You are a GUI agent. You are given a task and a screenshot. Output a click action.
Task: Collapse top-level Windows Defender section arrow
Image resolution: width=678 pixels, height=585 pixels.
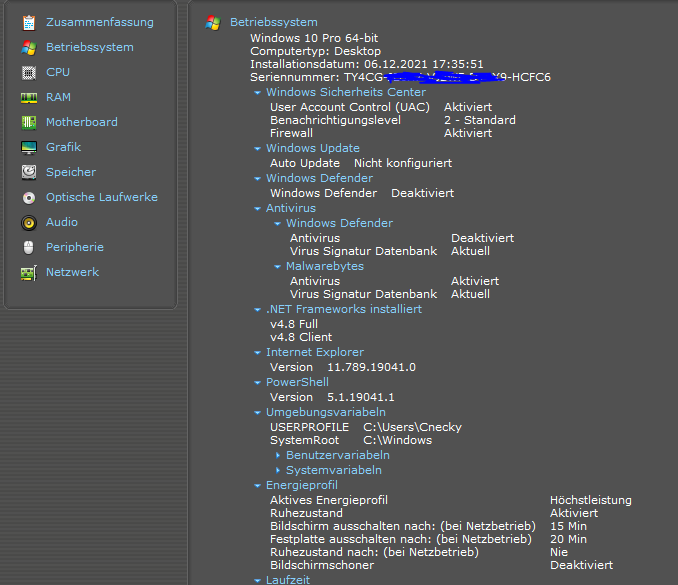click(257, 179)
